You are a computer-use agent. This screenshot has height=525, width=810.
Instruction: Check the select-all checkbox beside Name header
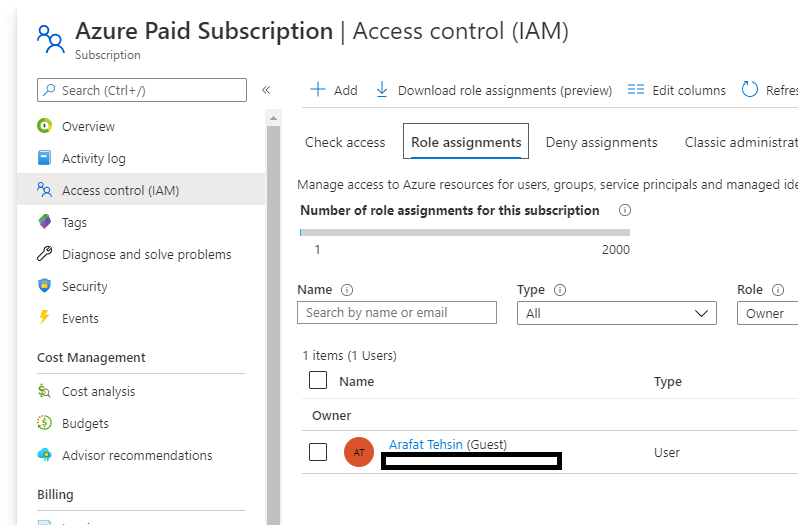pyautogui.click(x=318, y=380)
